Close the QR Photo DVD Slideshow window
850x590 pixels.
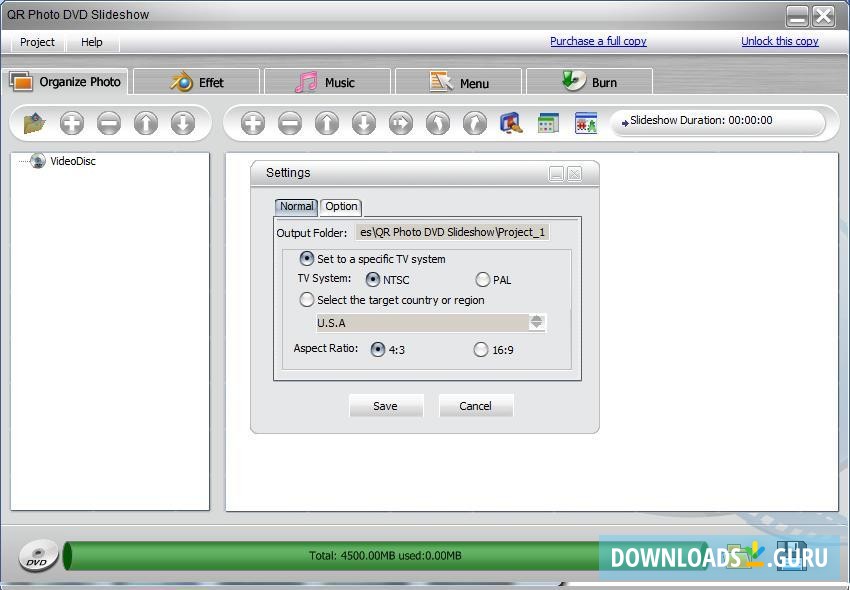click(823, 16)
